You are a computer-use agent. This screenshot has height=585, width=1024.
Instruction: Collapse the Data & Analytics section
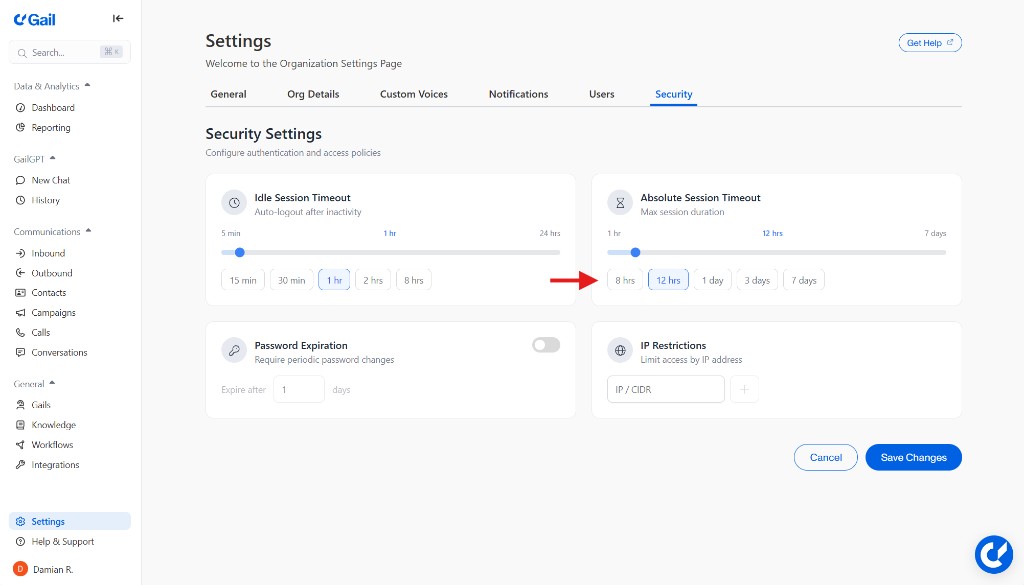point(87,86)
